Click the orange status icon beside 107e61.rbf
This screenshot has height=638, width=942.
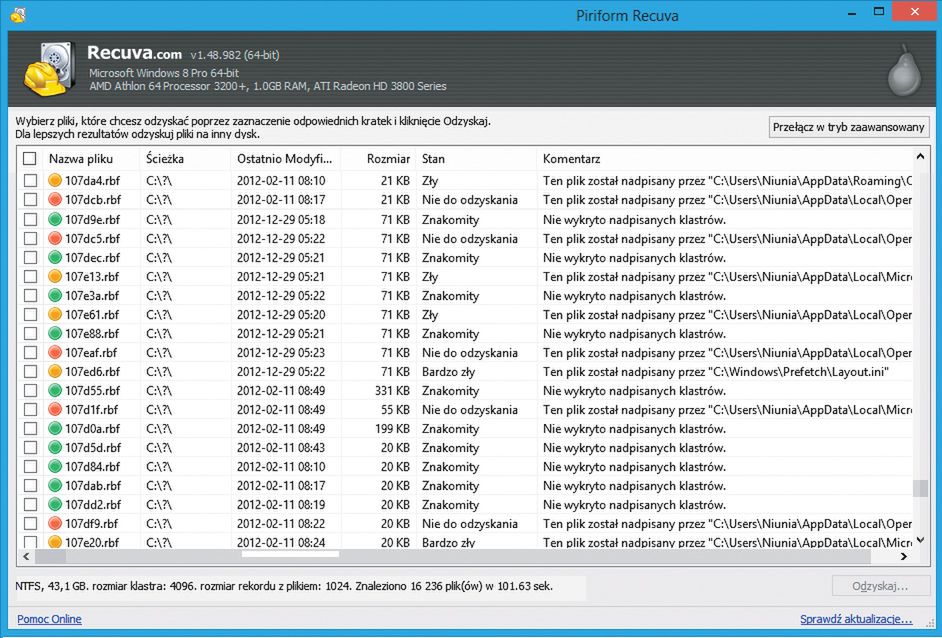pyautogui.click(x=55, y=314)
